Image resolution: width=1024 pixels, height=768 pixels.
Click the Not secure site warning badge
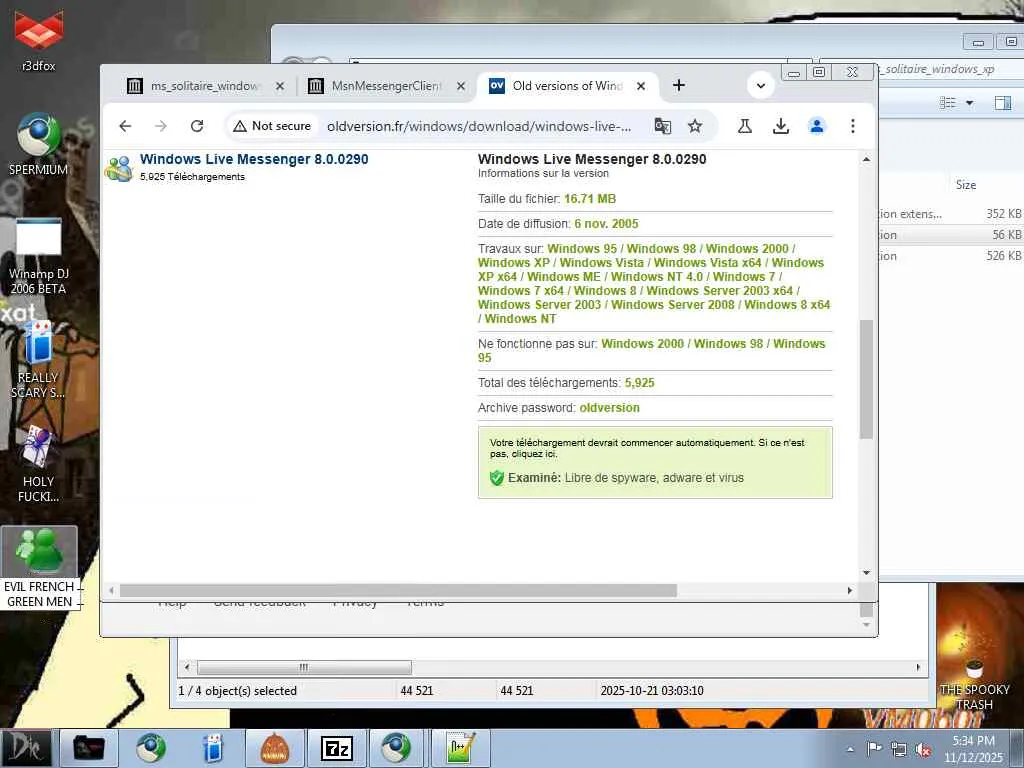click(x=272, y=126)
